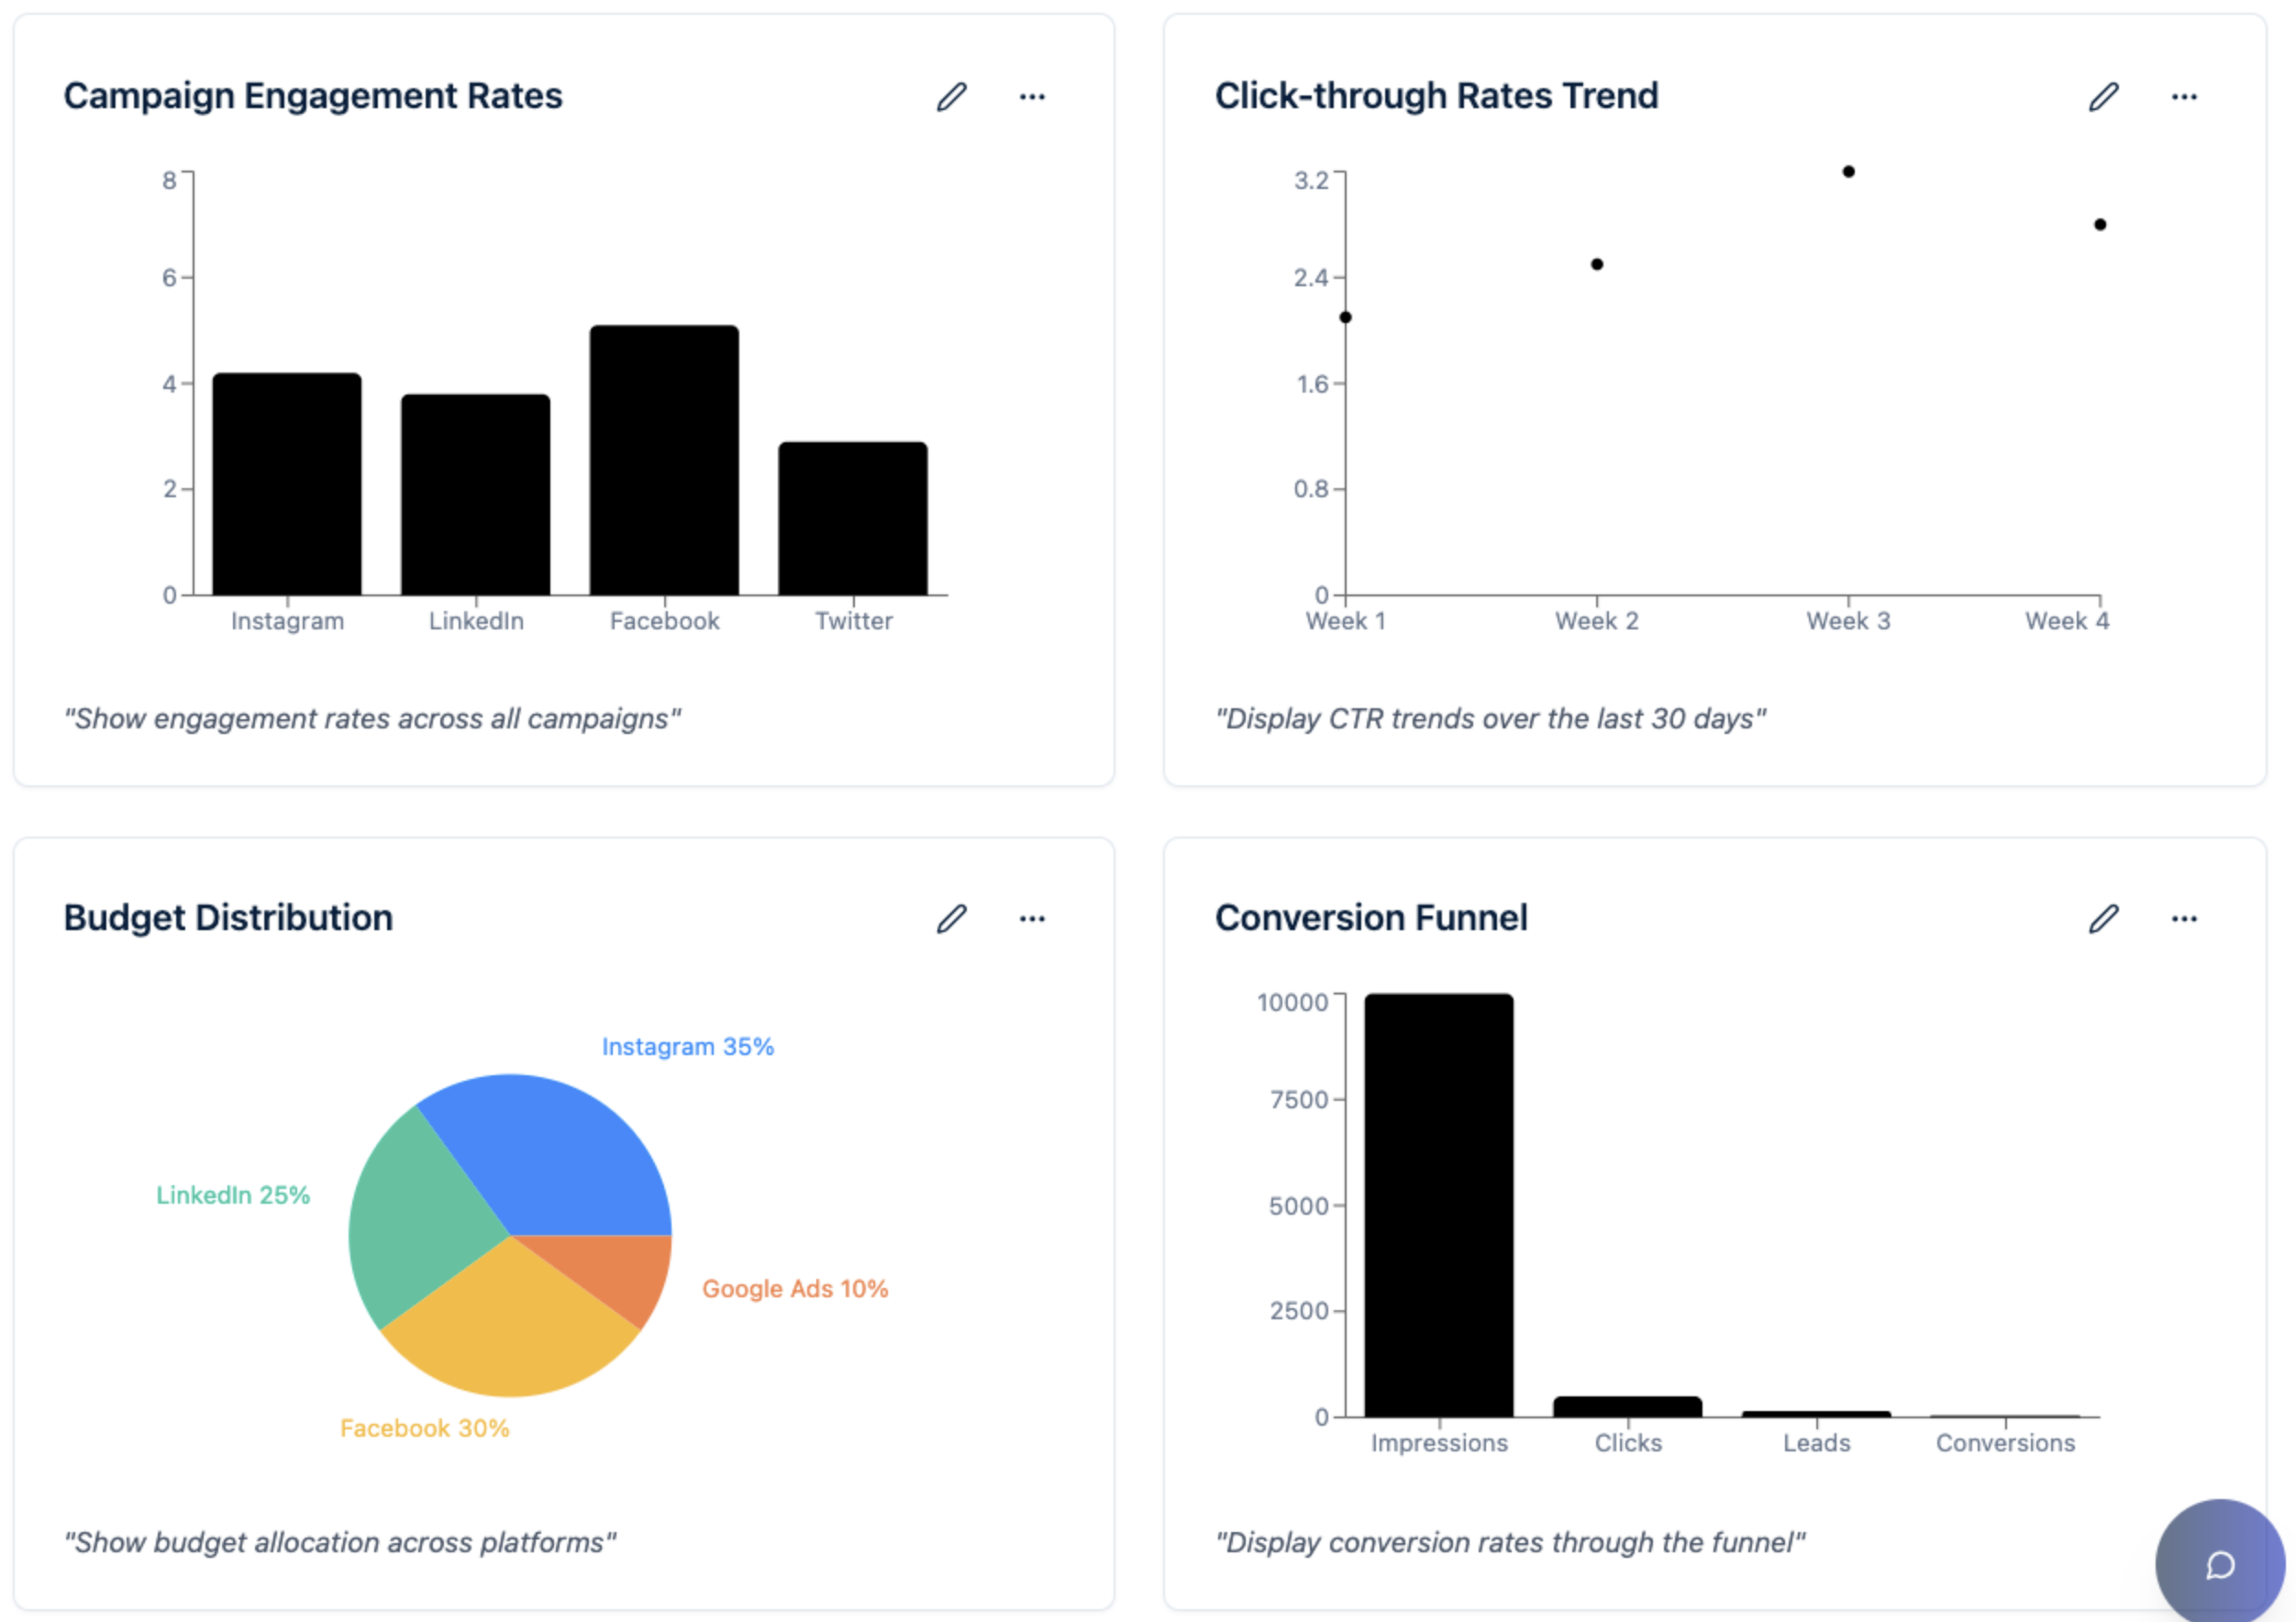Select the Twitter engagement bar

pyautogui.click(x=853, y=518)
